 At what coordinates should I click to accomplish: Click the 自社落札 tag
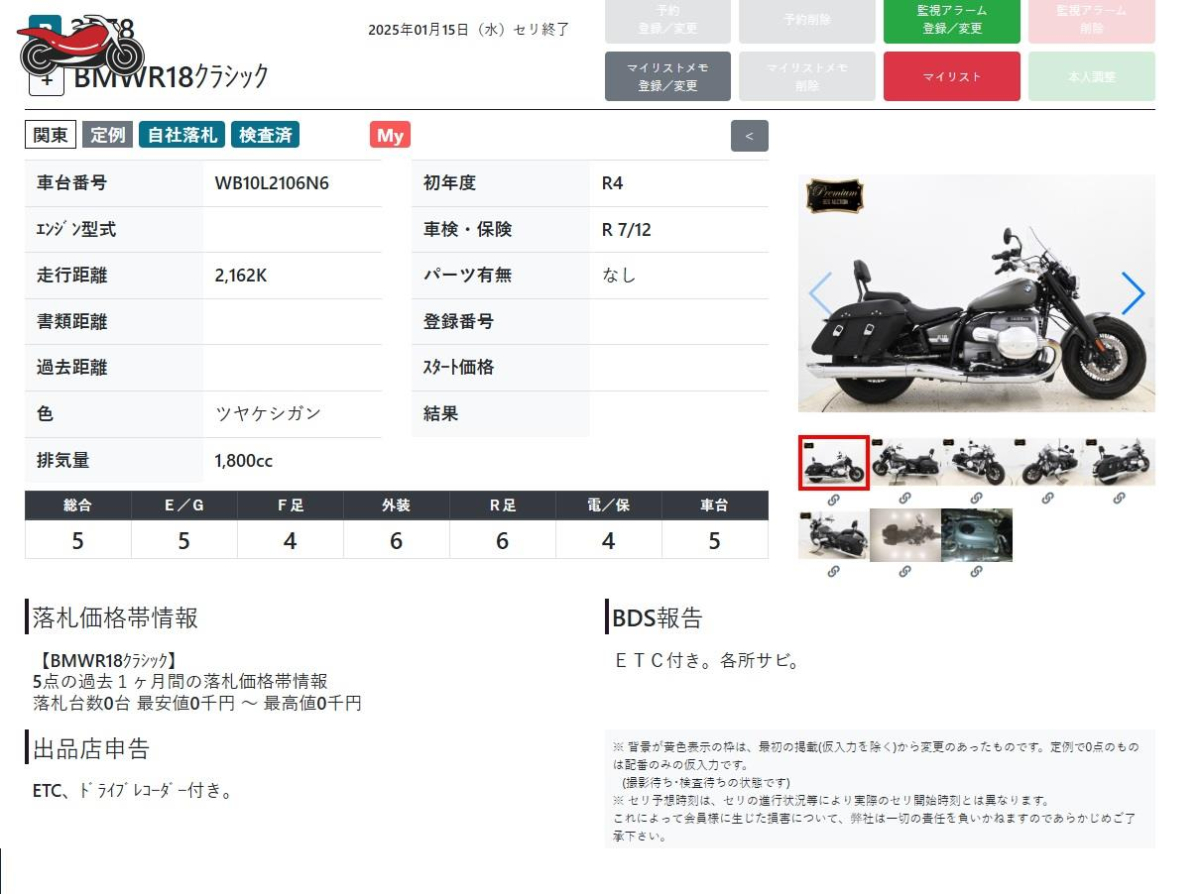tap(182, 135)
